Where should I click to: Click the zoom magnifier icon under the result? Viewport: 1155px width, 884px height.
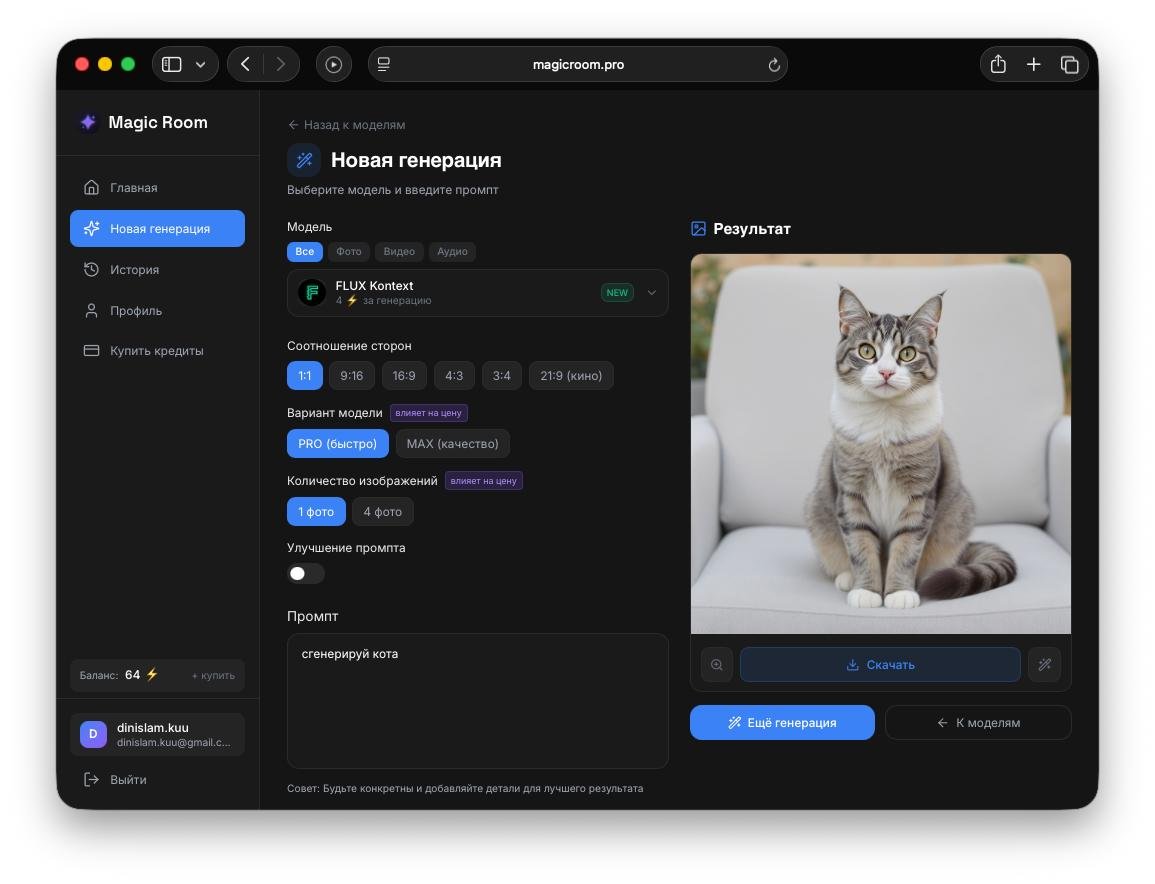tap(717, 664)
